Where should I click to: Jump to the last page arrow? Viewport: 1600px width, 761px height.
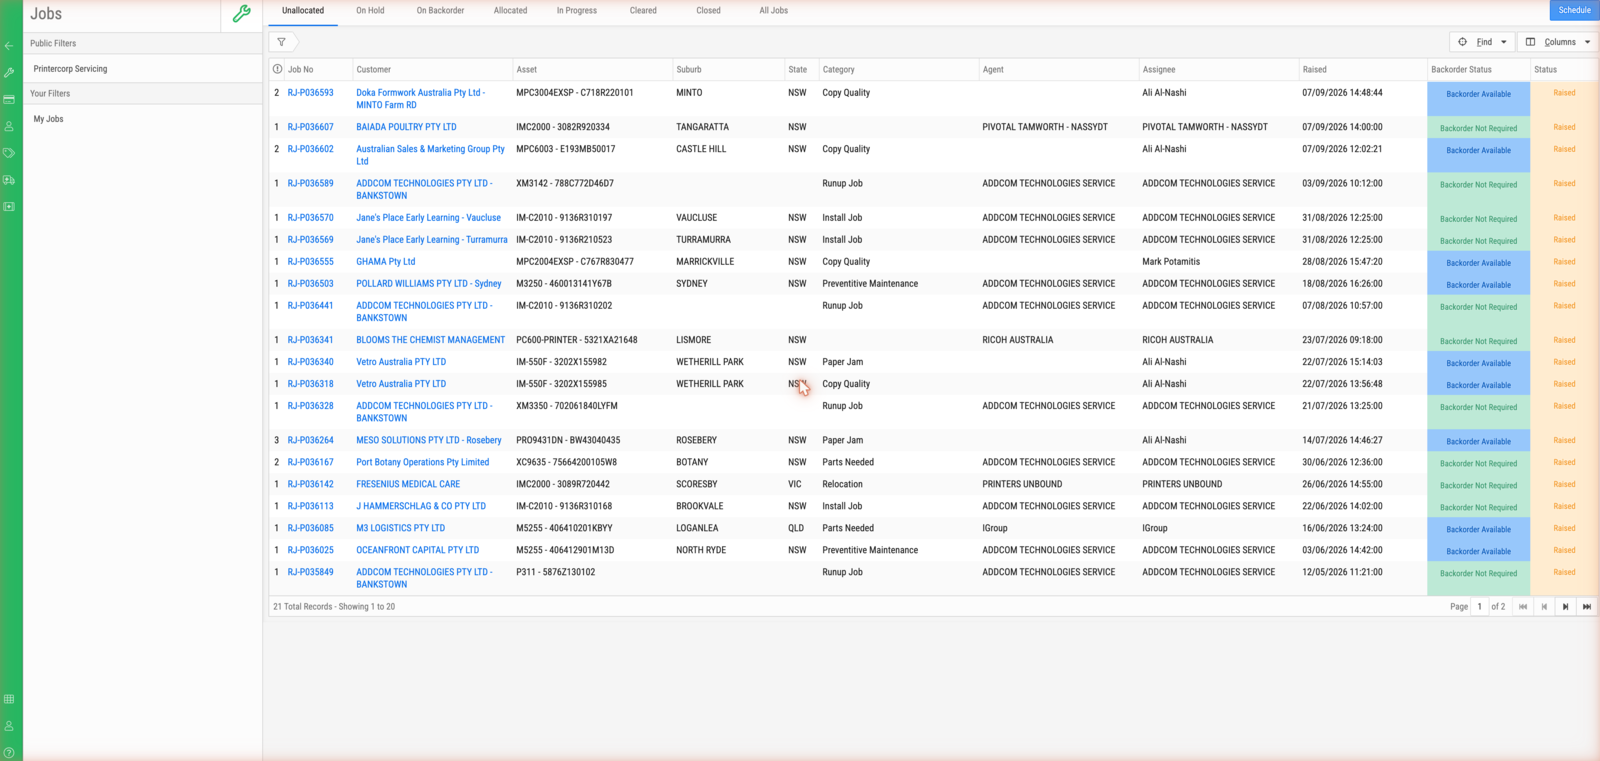pyautogui.click(x=1587, y=607)
